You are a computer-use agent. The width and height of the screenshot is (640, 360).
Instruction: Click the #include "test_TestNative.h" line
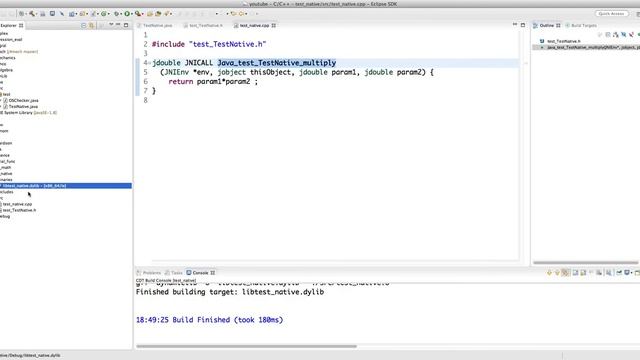tap(209, 44)
